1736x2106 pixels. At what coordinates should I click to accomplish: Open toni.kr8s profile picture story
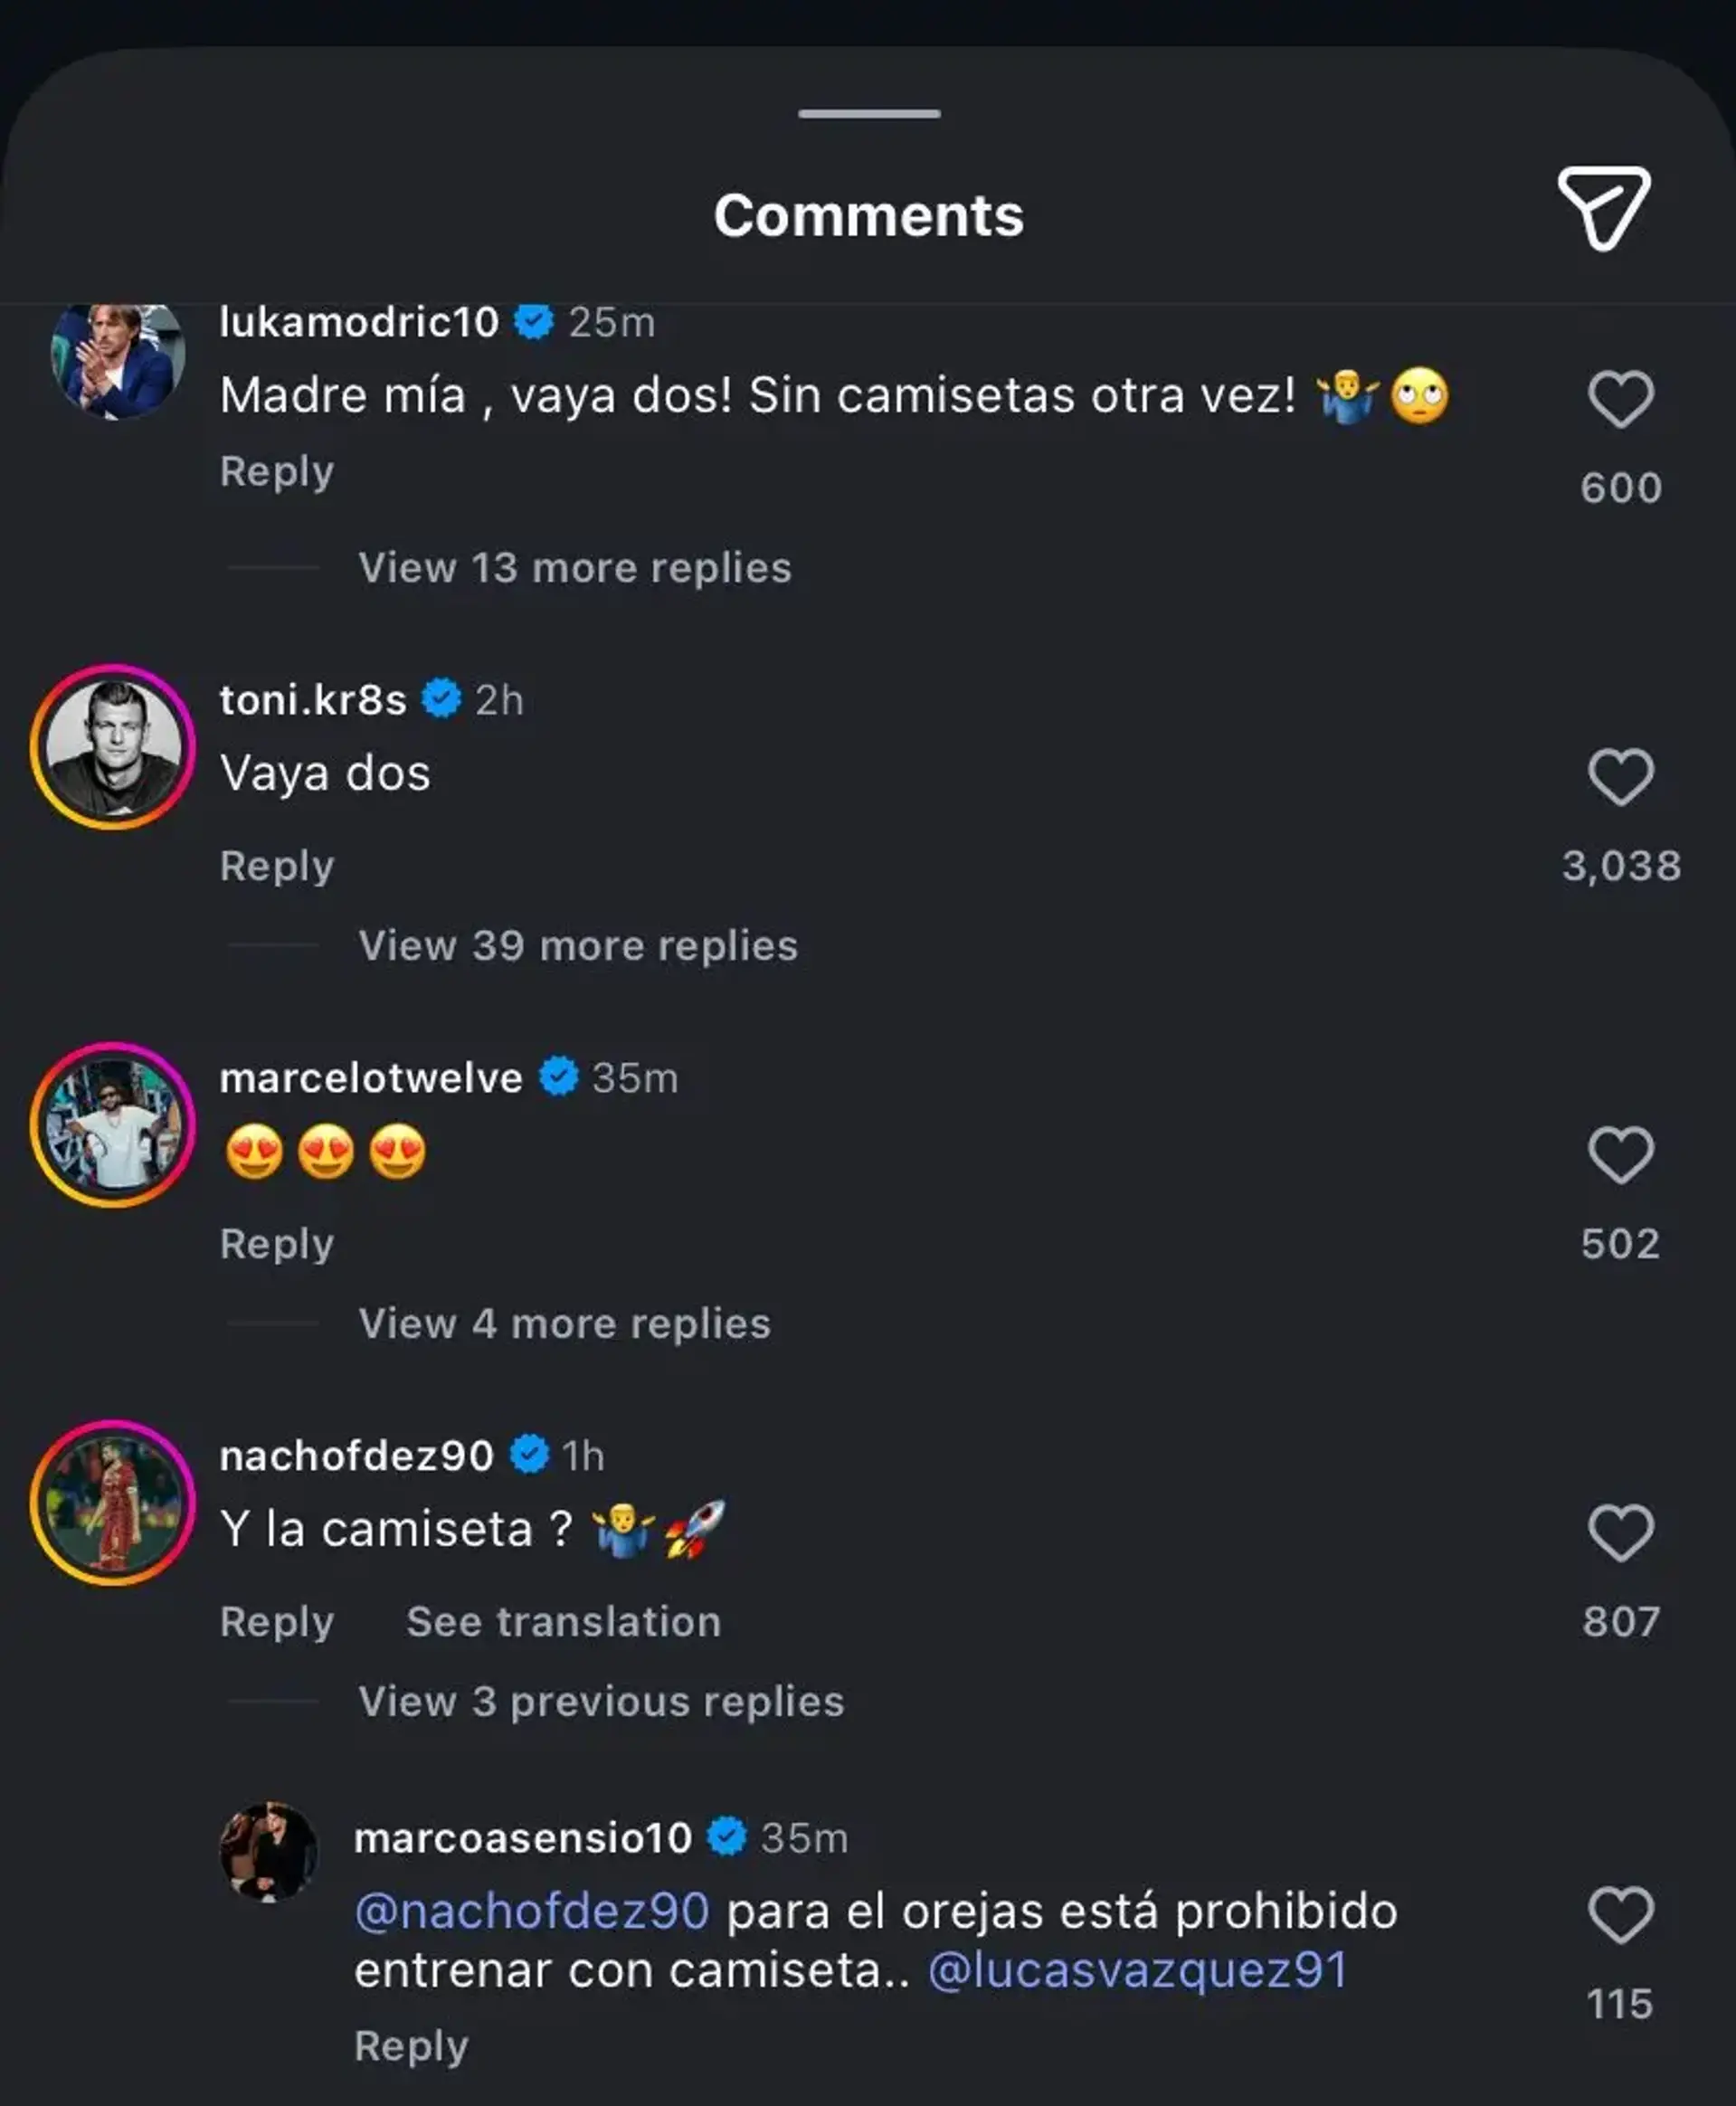pyautogui.click(x=113, y=747)
